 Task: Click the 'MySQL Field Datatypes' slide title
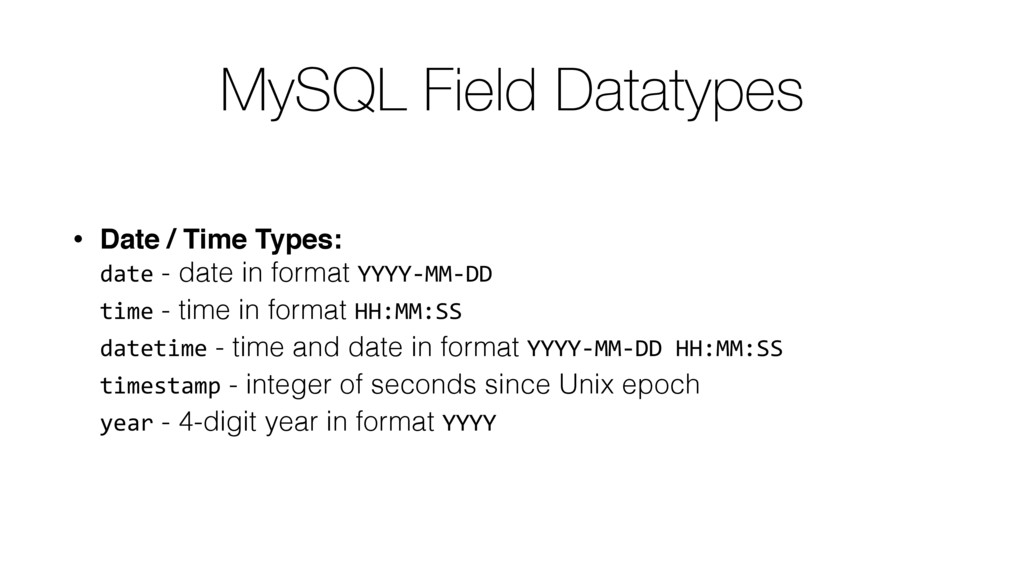click(x=511, y=91)
